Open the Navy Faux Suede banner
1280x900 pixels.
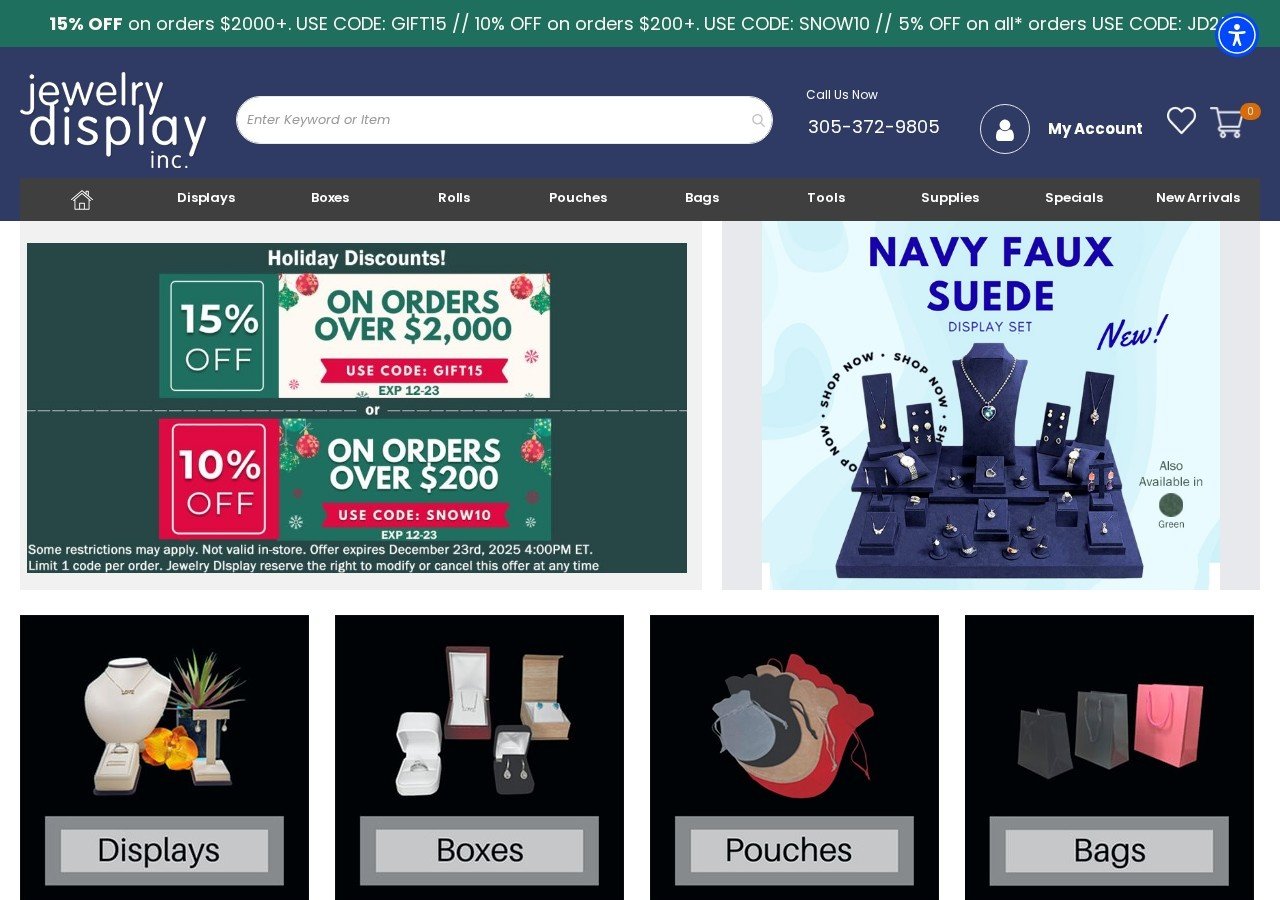(991, 405)
